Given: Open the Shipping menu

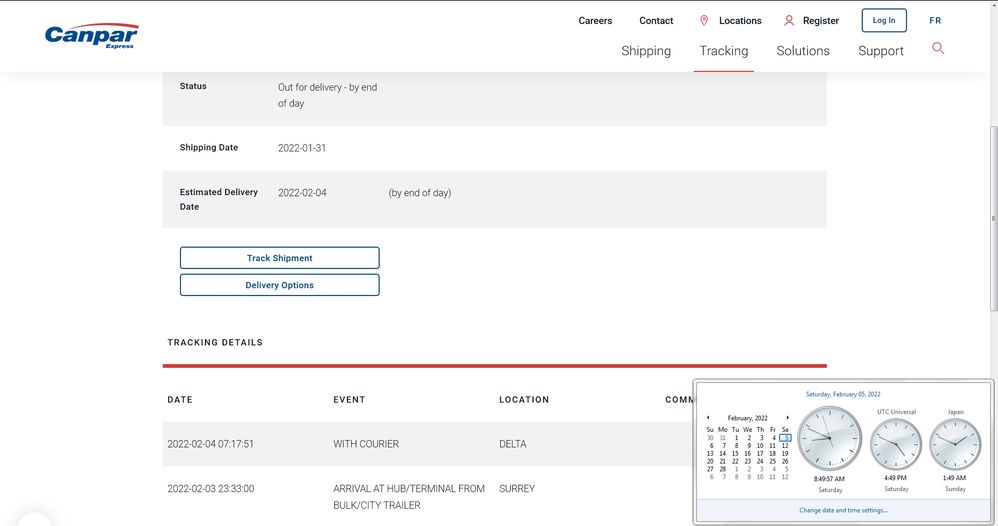Looking at the screenshot, I should coord(646,51).
